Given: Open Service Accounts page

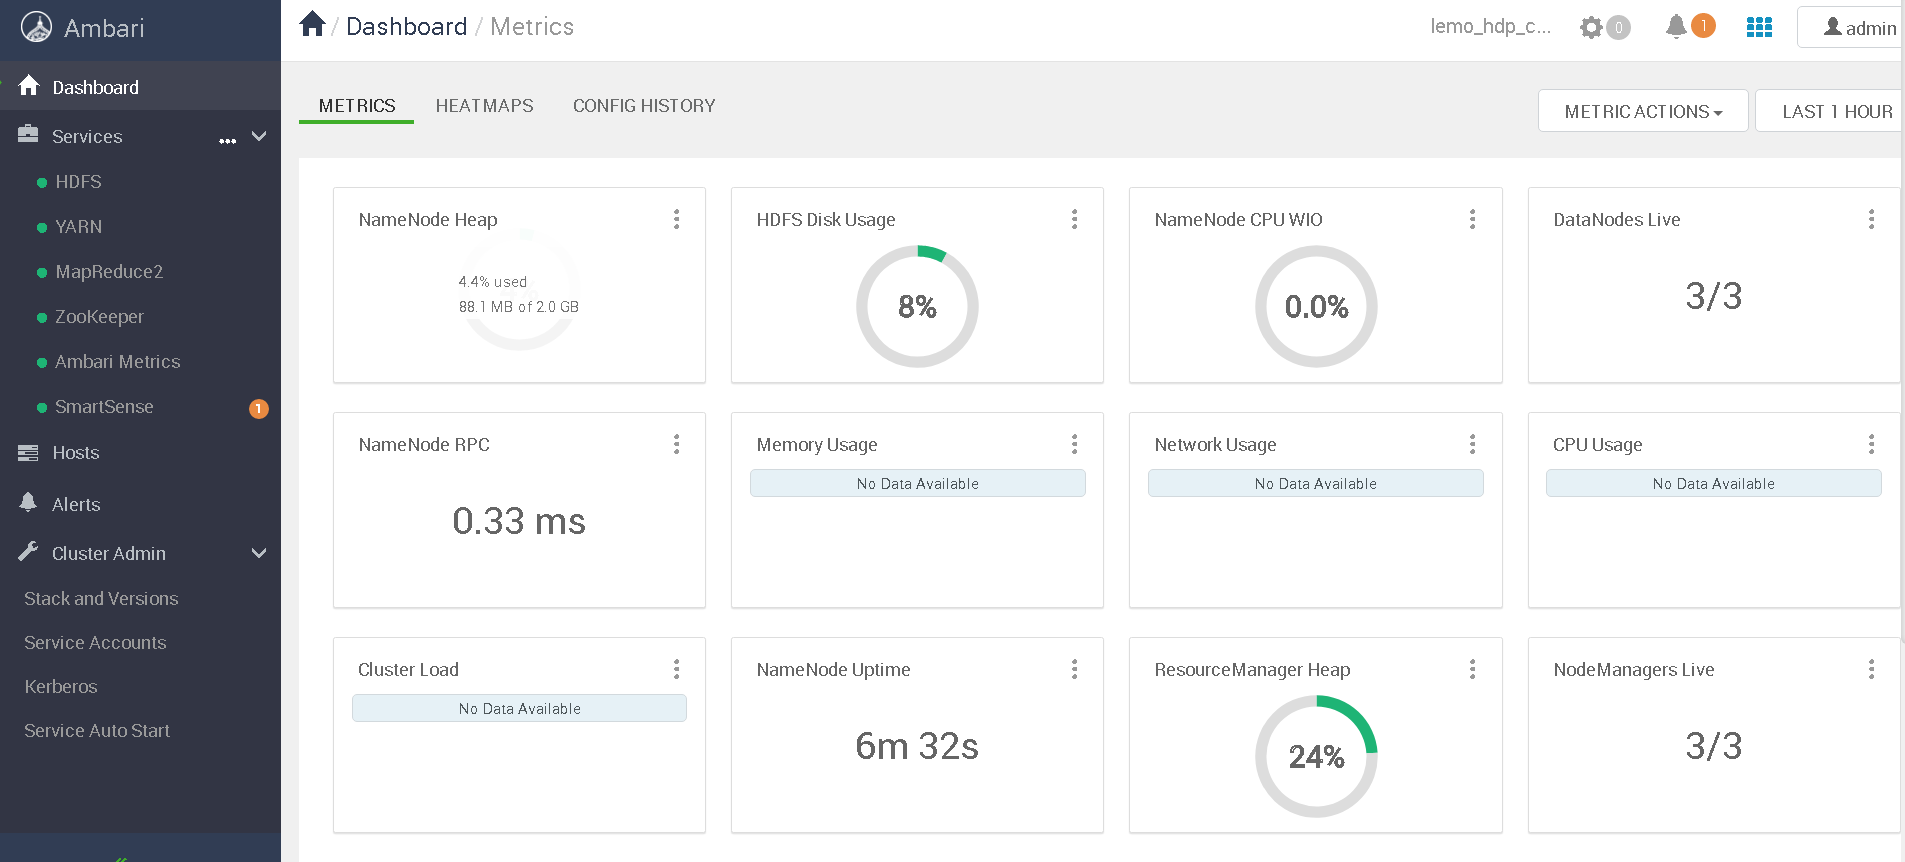Looking at the screenshot, I should pyautogui.click(x=95, y=643).
